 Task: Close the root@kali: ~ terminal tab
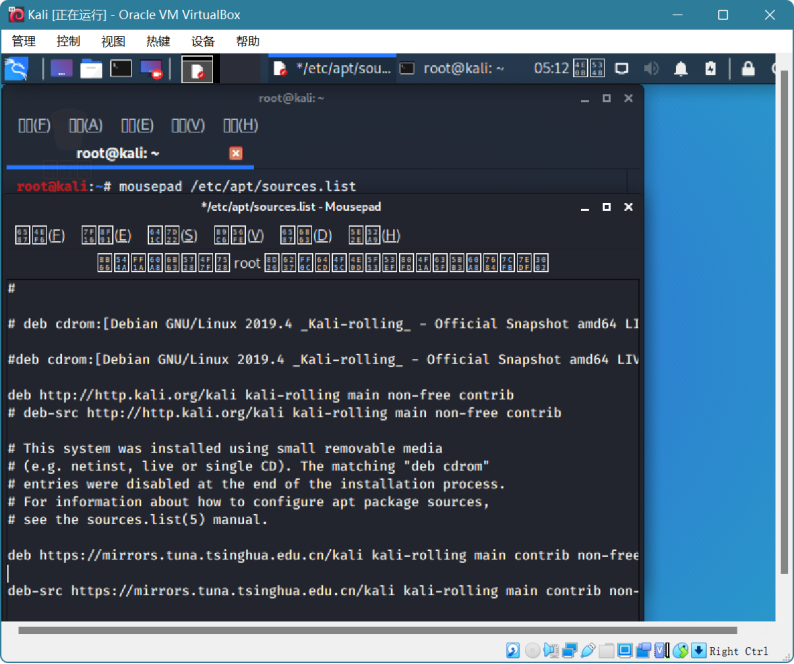(x=235, y=153)
